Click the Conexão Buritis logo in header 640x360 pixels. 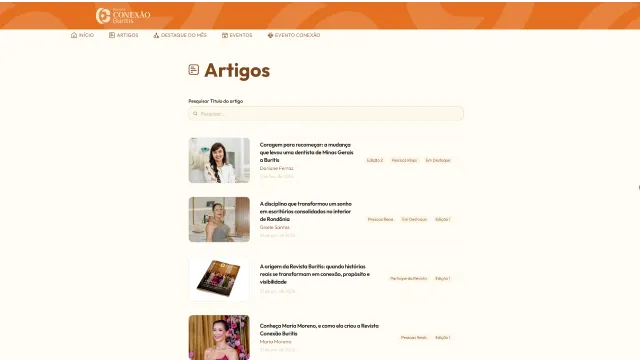tap(123, 16)
